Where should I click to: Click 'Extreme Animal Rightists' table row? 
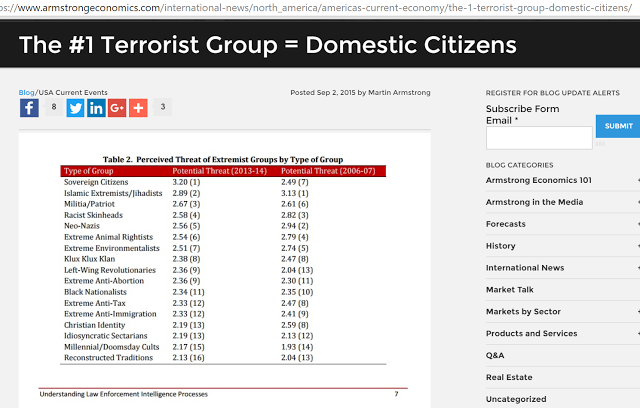[x=223, y=237]
